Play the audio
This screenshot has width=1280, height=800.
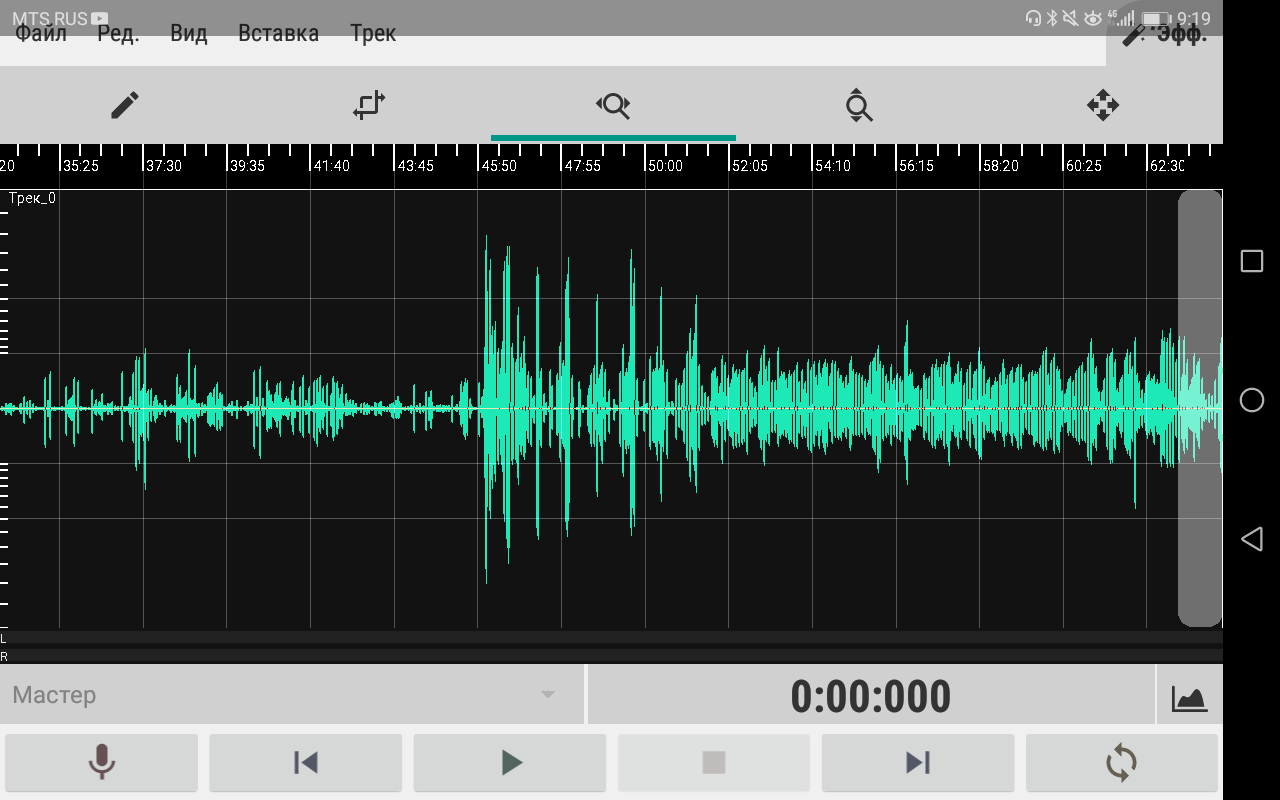coord(510,763)
